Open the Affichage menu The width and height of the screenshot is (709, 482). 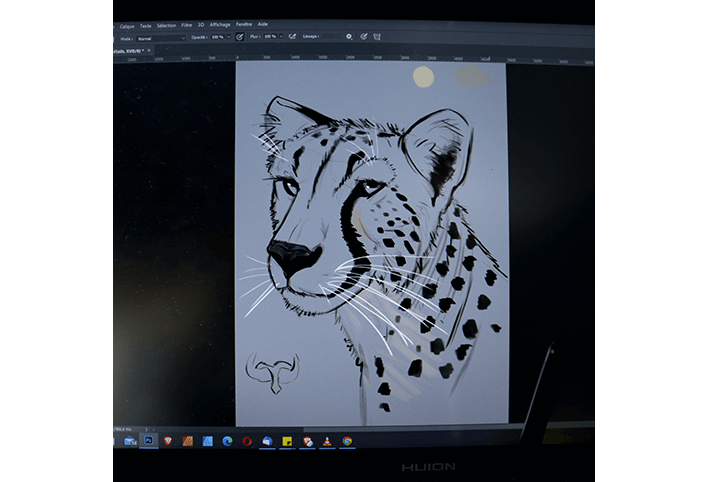220,24
